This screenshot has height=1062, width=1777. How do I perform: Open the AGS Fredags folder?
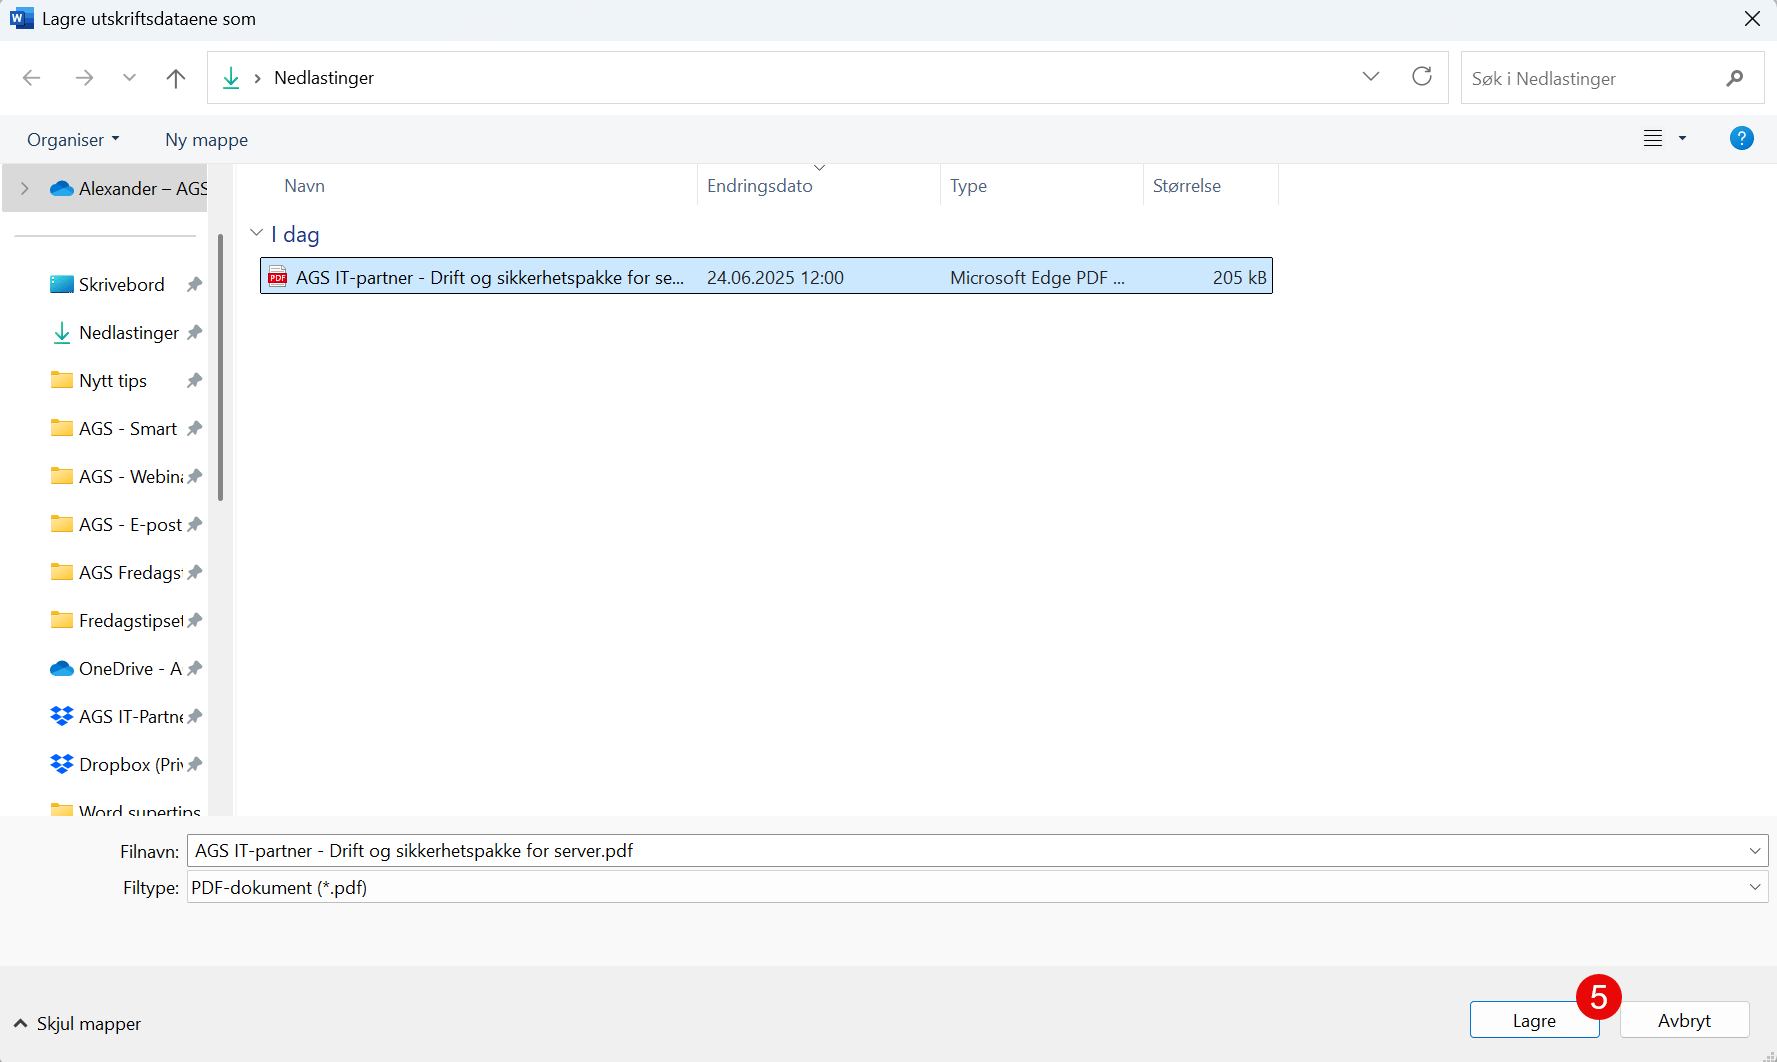[116, 573]
